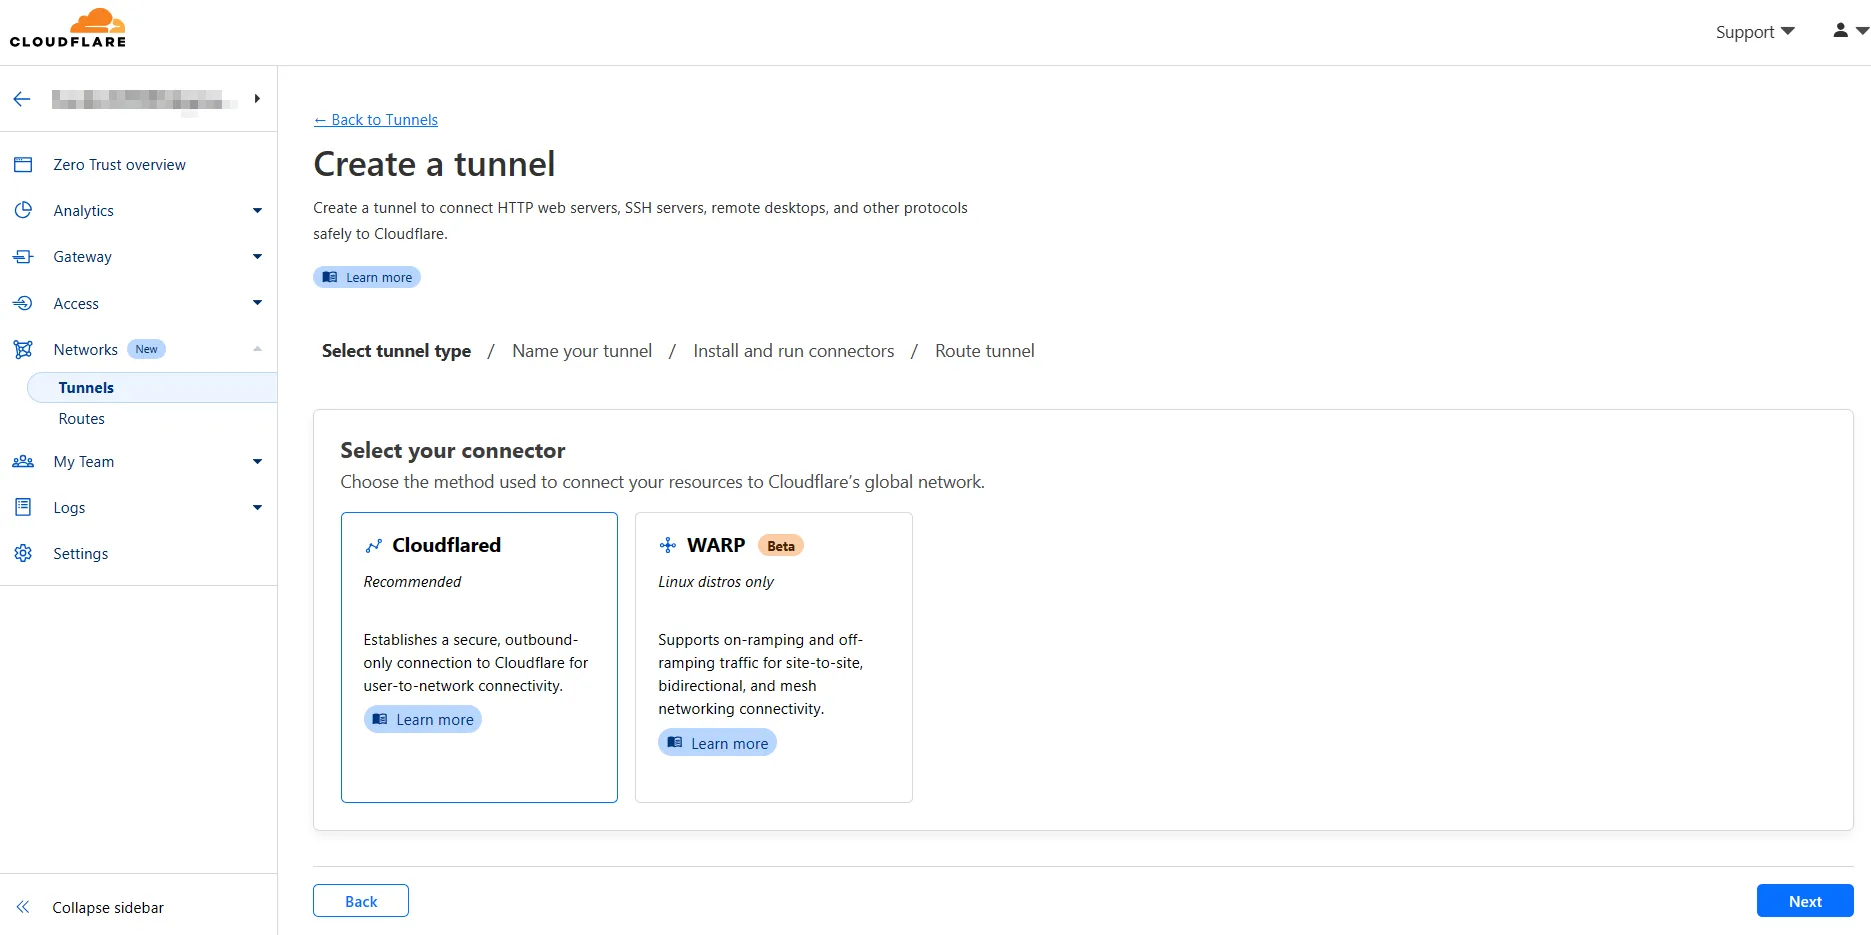Click the Select your connector heading

coord(453,451)
